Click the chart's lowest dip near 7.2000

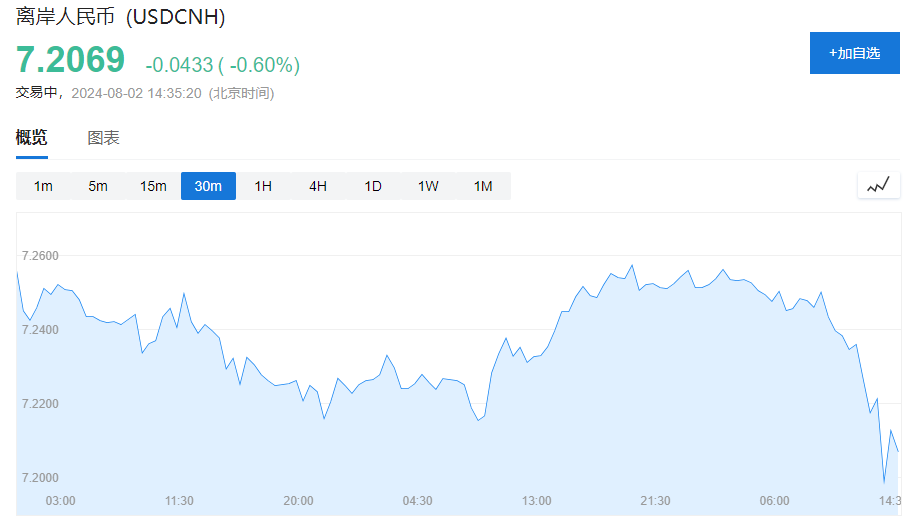click(884, 482)
